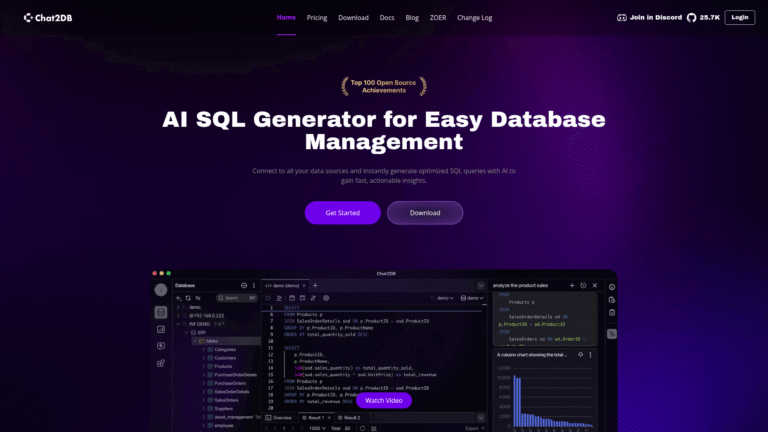
Task: Click the add connection plus icon above tree
Action: tap(179, 298)
